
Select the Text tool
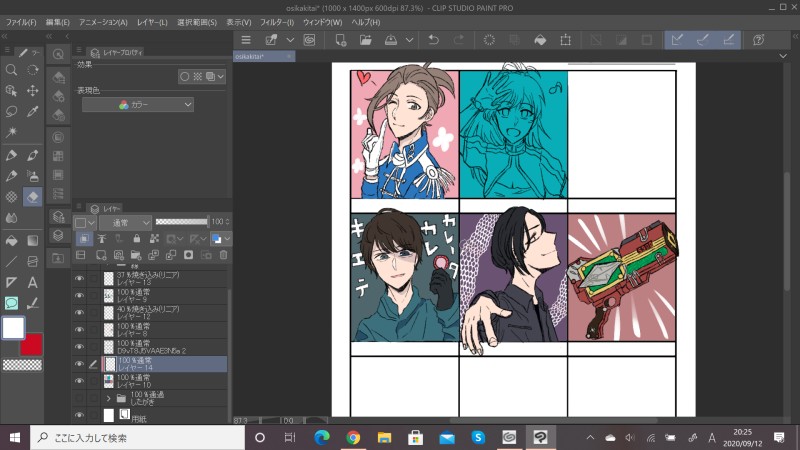point(32,283)
